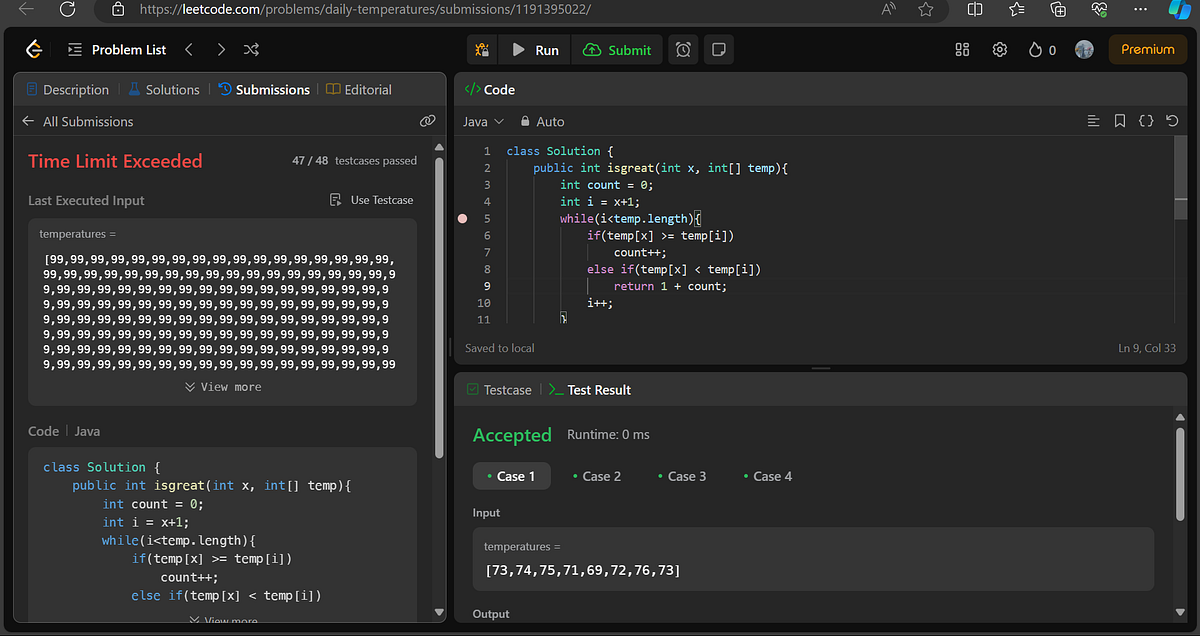
Task: Bookmark the code with the bookmark icon
Action: [1120, 120]
